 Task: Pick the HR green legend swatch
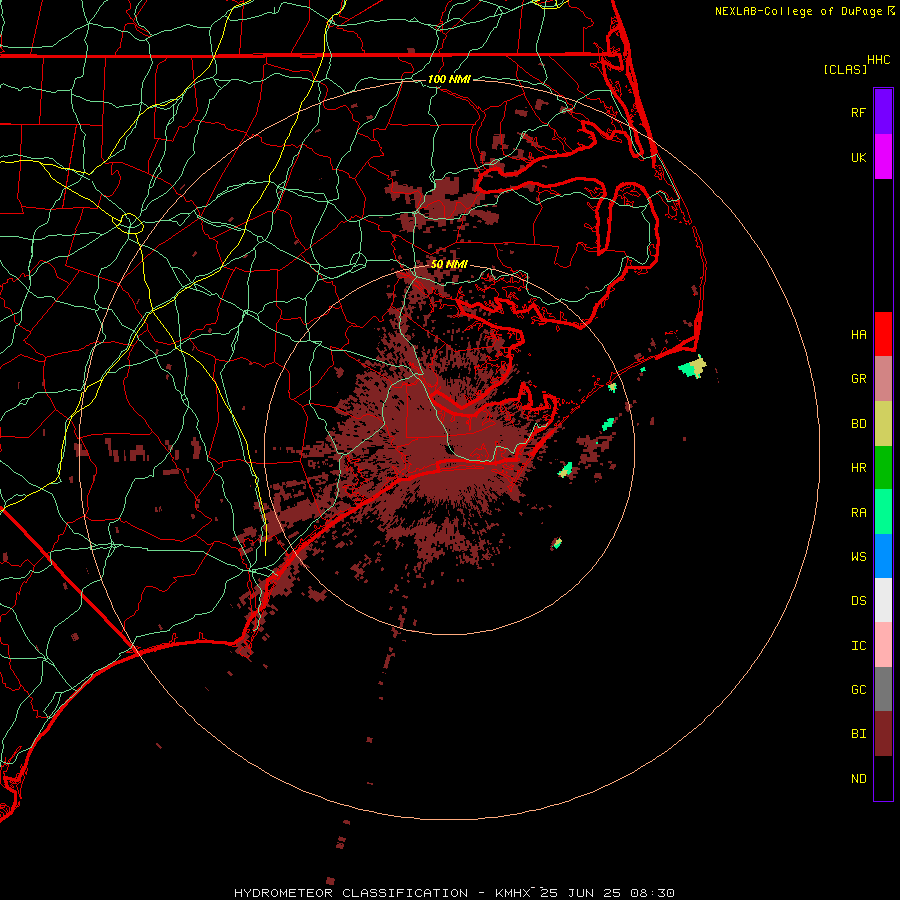[883, 468]
